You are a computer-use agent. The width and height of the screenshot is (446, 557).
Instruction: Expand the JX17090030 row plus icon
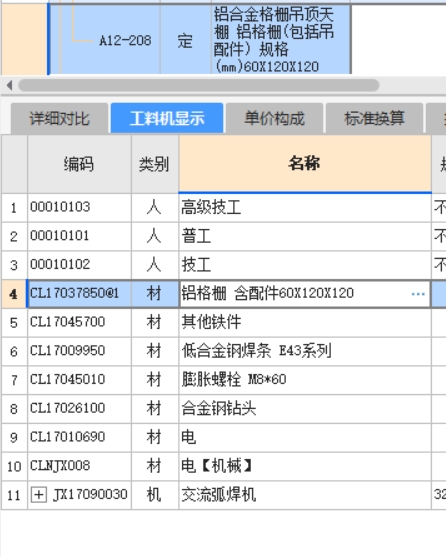point(39,494)
